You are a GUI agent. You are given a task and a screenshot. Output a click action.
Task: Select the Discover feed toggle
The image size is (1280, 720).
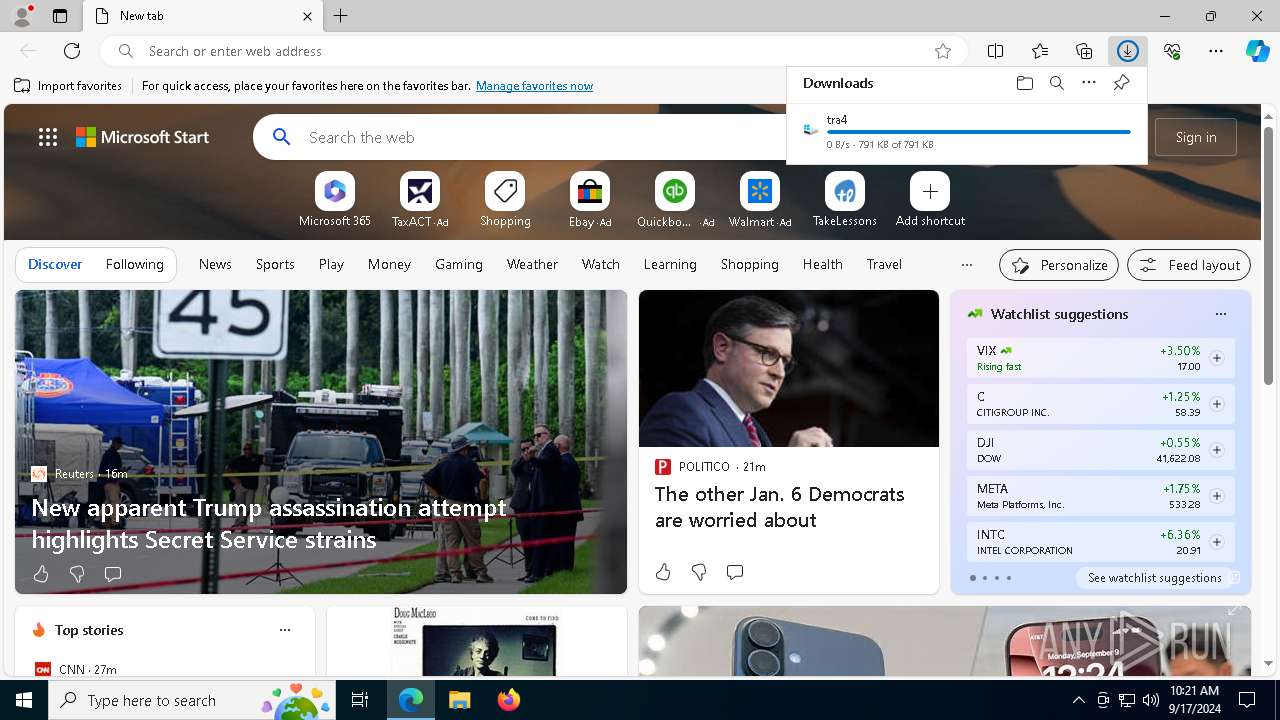point(55,264)
